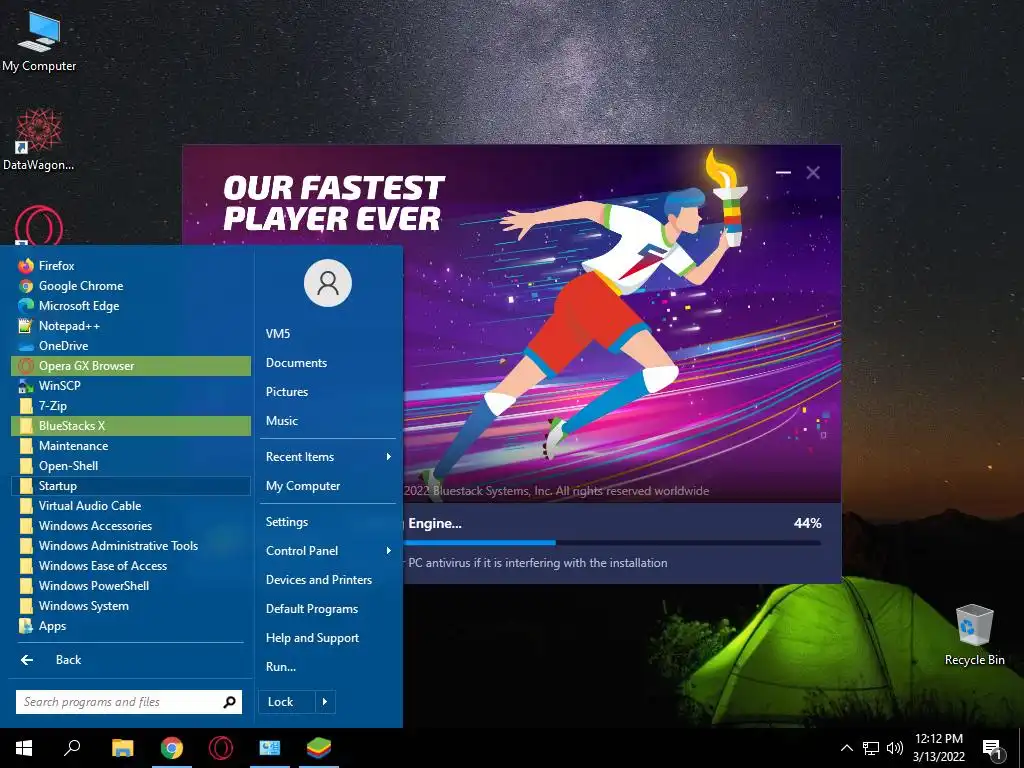Open the Windows Administrative Tools folder
The image size is (1024, 768).
tap(131, 546)
